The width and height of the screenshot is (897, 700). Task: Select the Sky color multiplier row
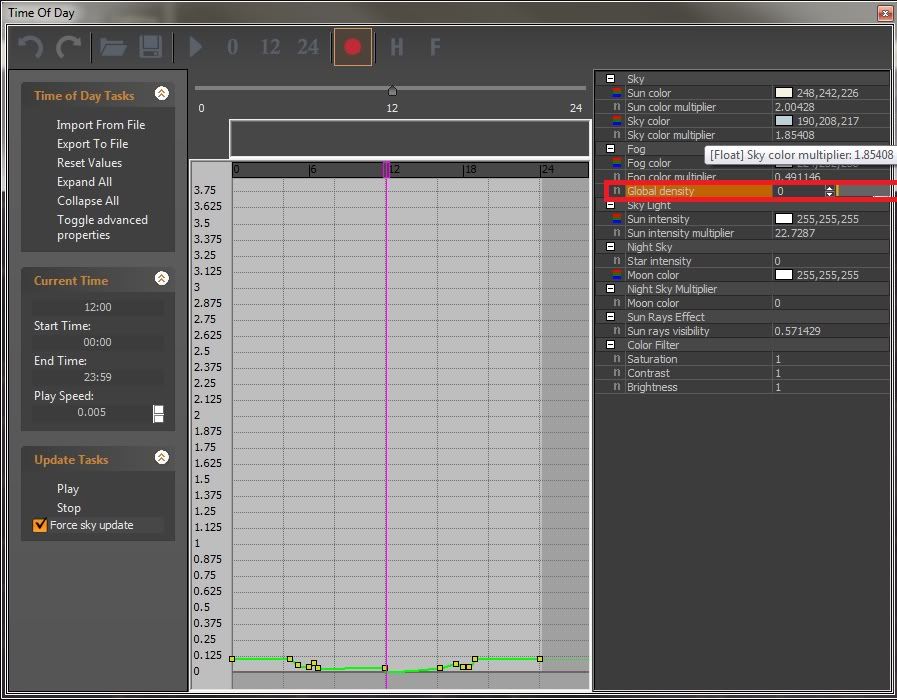click(x=743, y=135)
